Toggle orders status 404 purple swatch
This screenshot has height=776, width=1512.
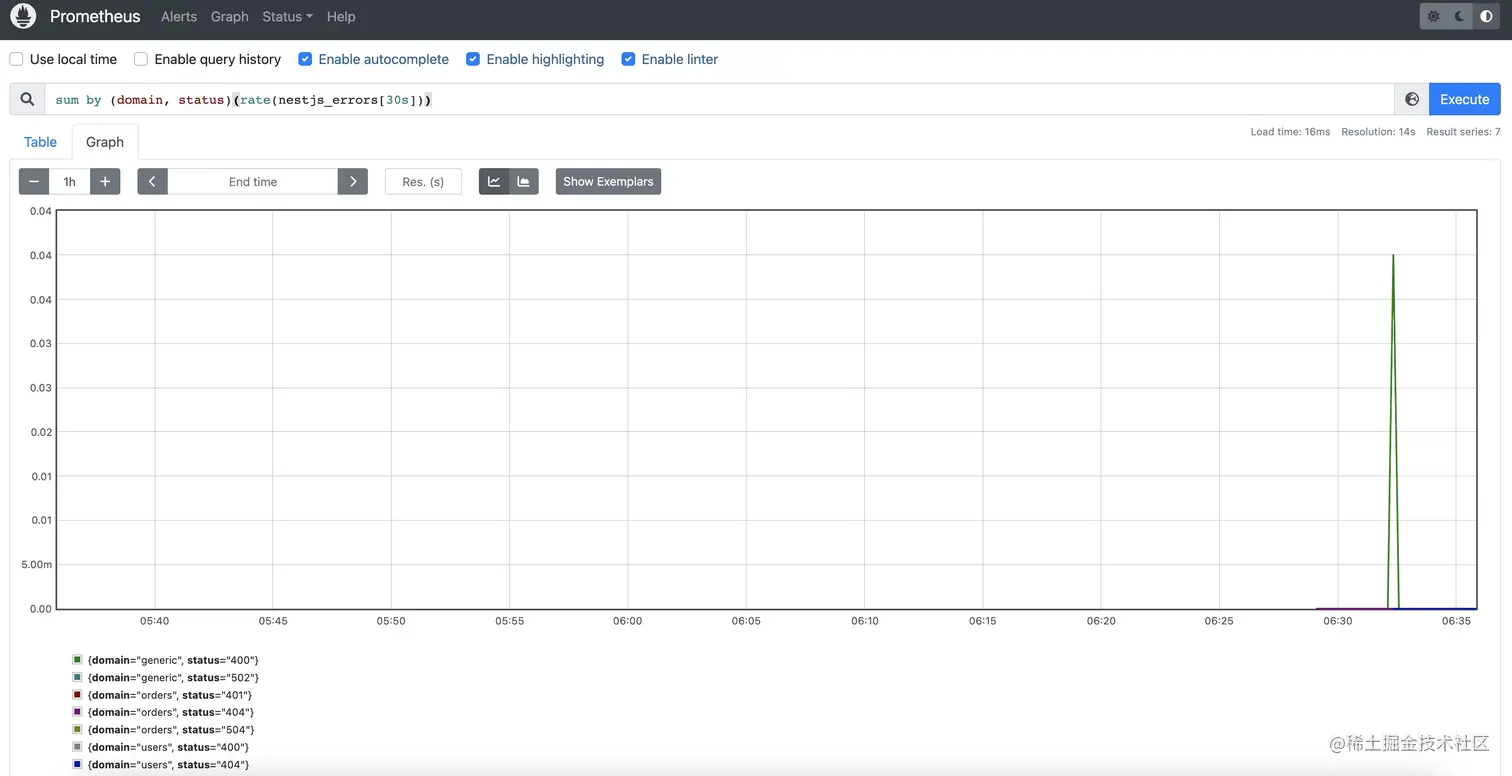[77, 712]
